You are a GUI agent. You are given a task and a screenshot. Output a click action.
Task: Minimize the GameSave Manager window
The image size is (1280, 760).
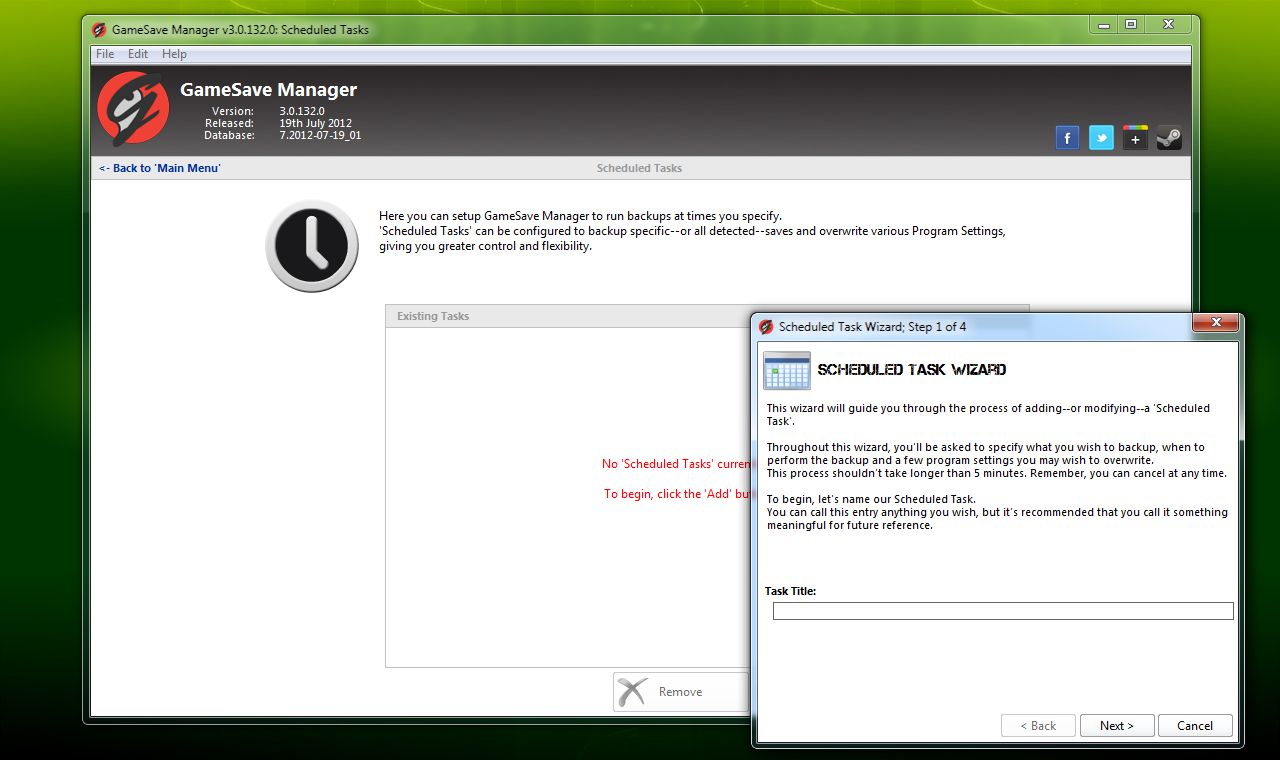pos(1104,24)
